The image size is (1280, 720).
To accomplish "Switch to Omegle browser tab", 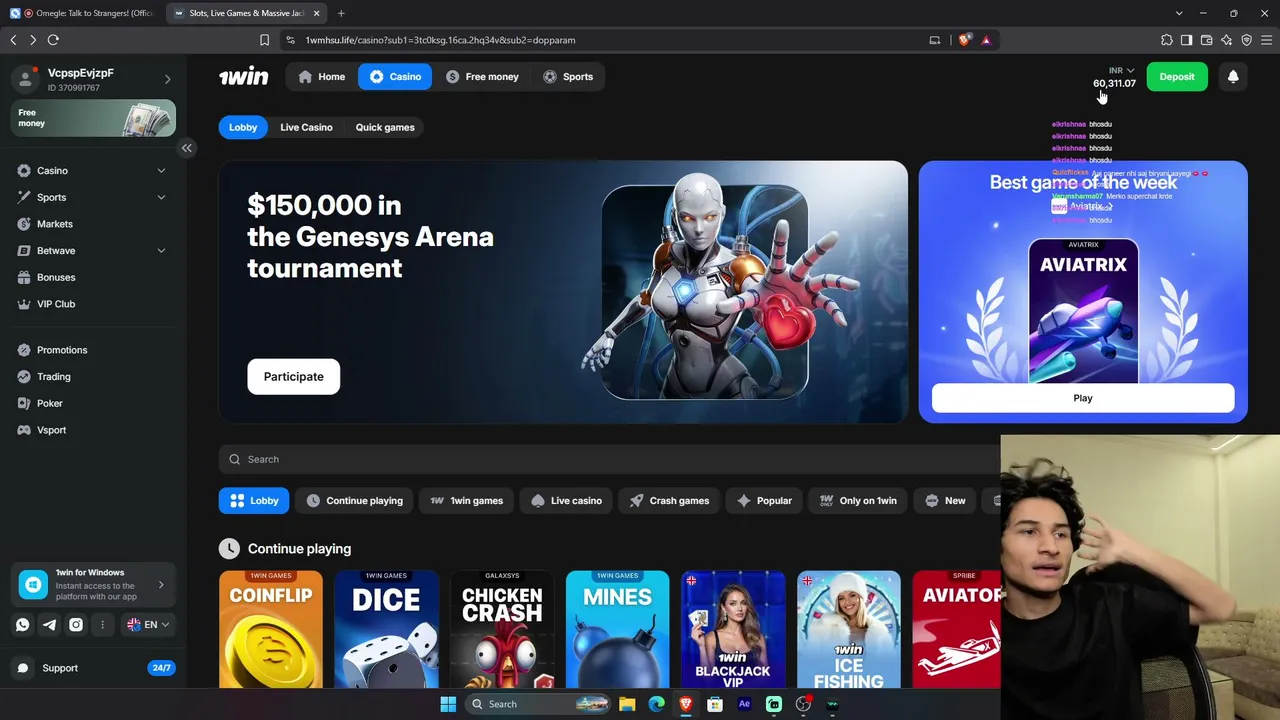I will (83, 13).
